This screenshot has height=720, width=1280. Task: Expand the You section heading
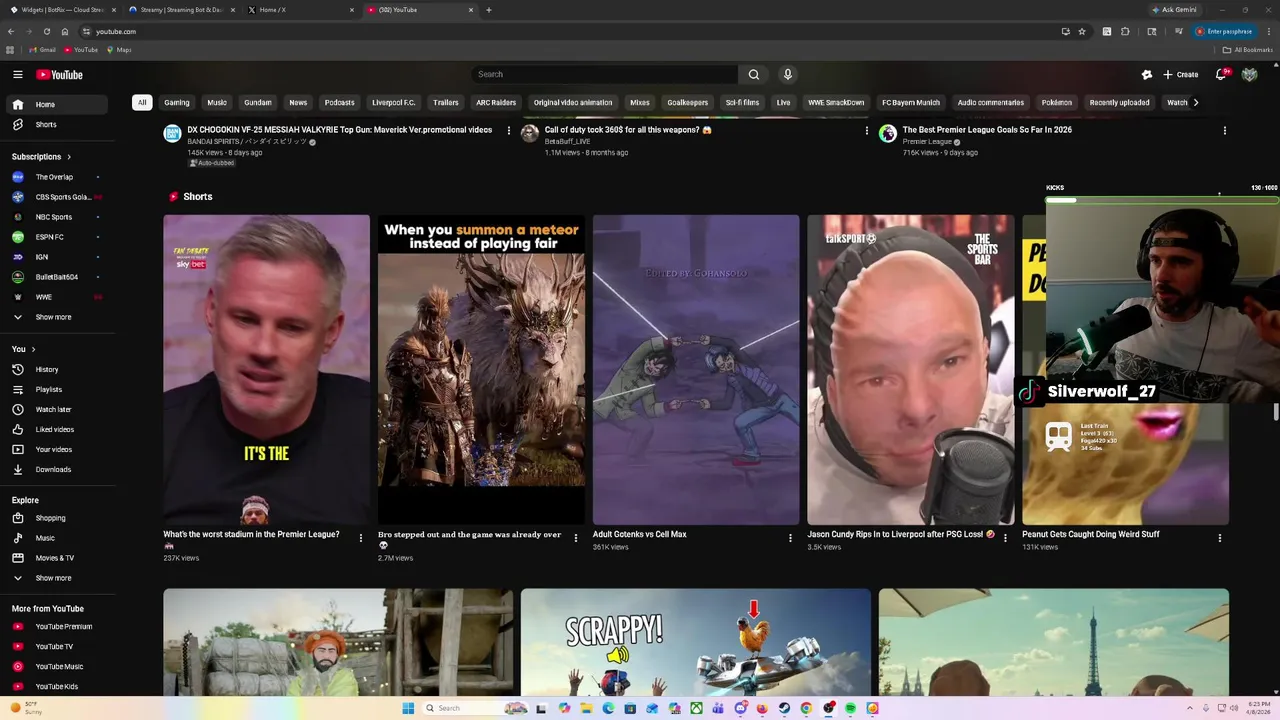[24, 349]
